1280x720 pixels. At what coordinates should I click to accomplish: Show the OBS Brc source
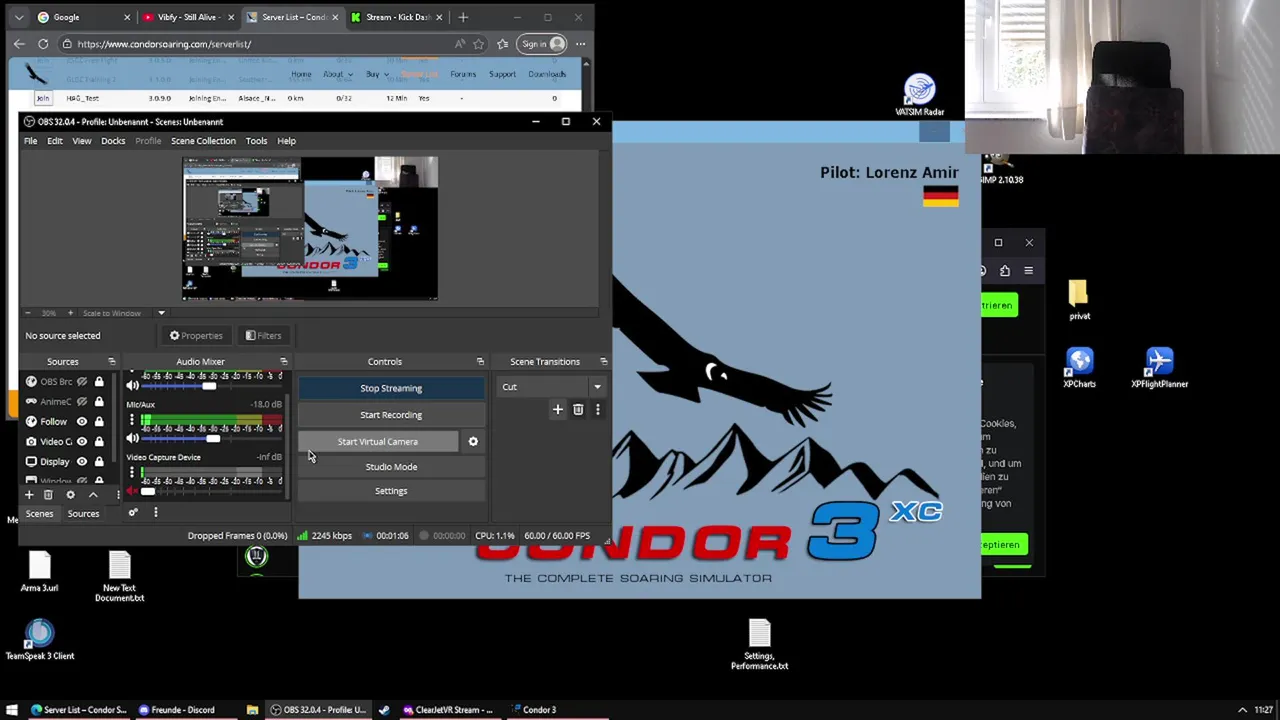pos(82,381)
